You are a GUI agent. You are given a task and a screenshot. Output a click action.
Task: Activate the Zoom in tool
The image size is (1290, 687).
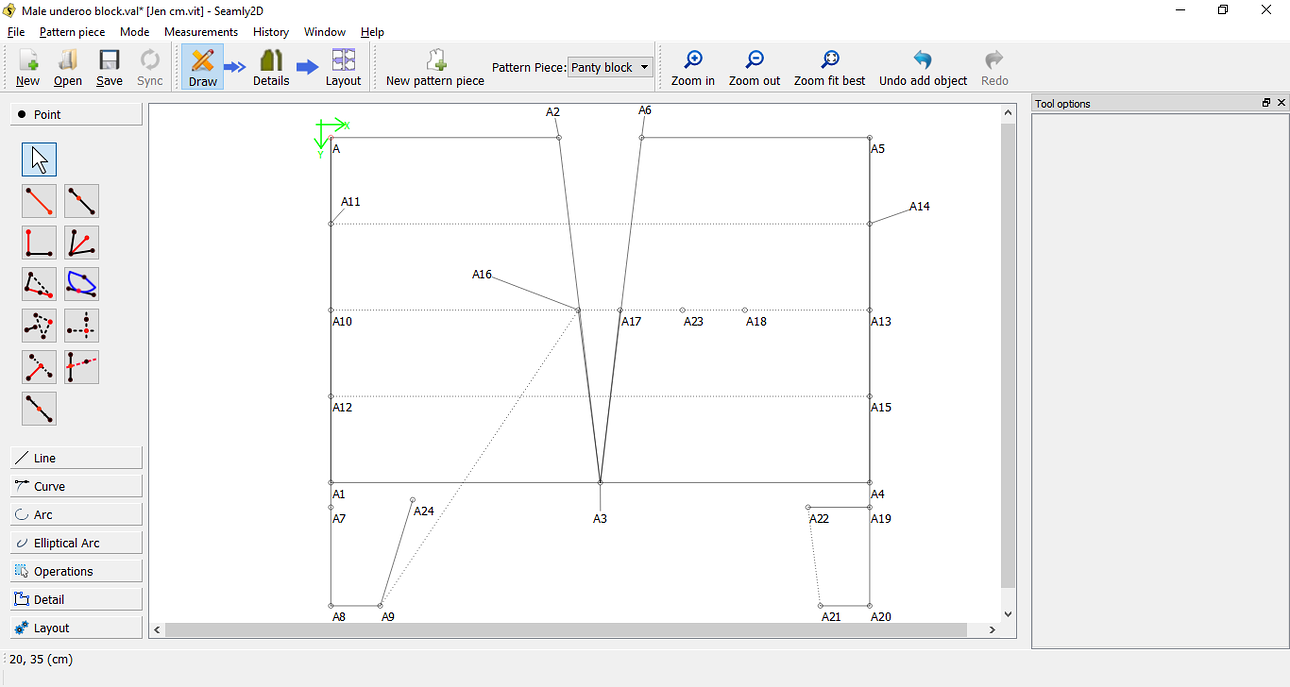coord(692,67)
